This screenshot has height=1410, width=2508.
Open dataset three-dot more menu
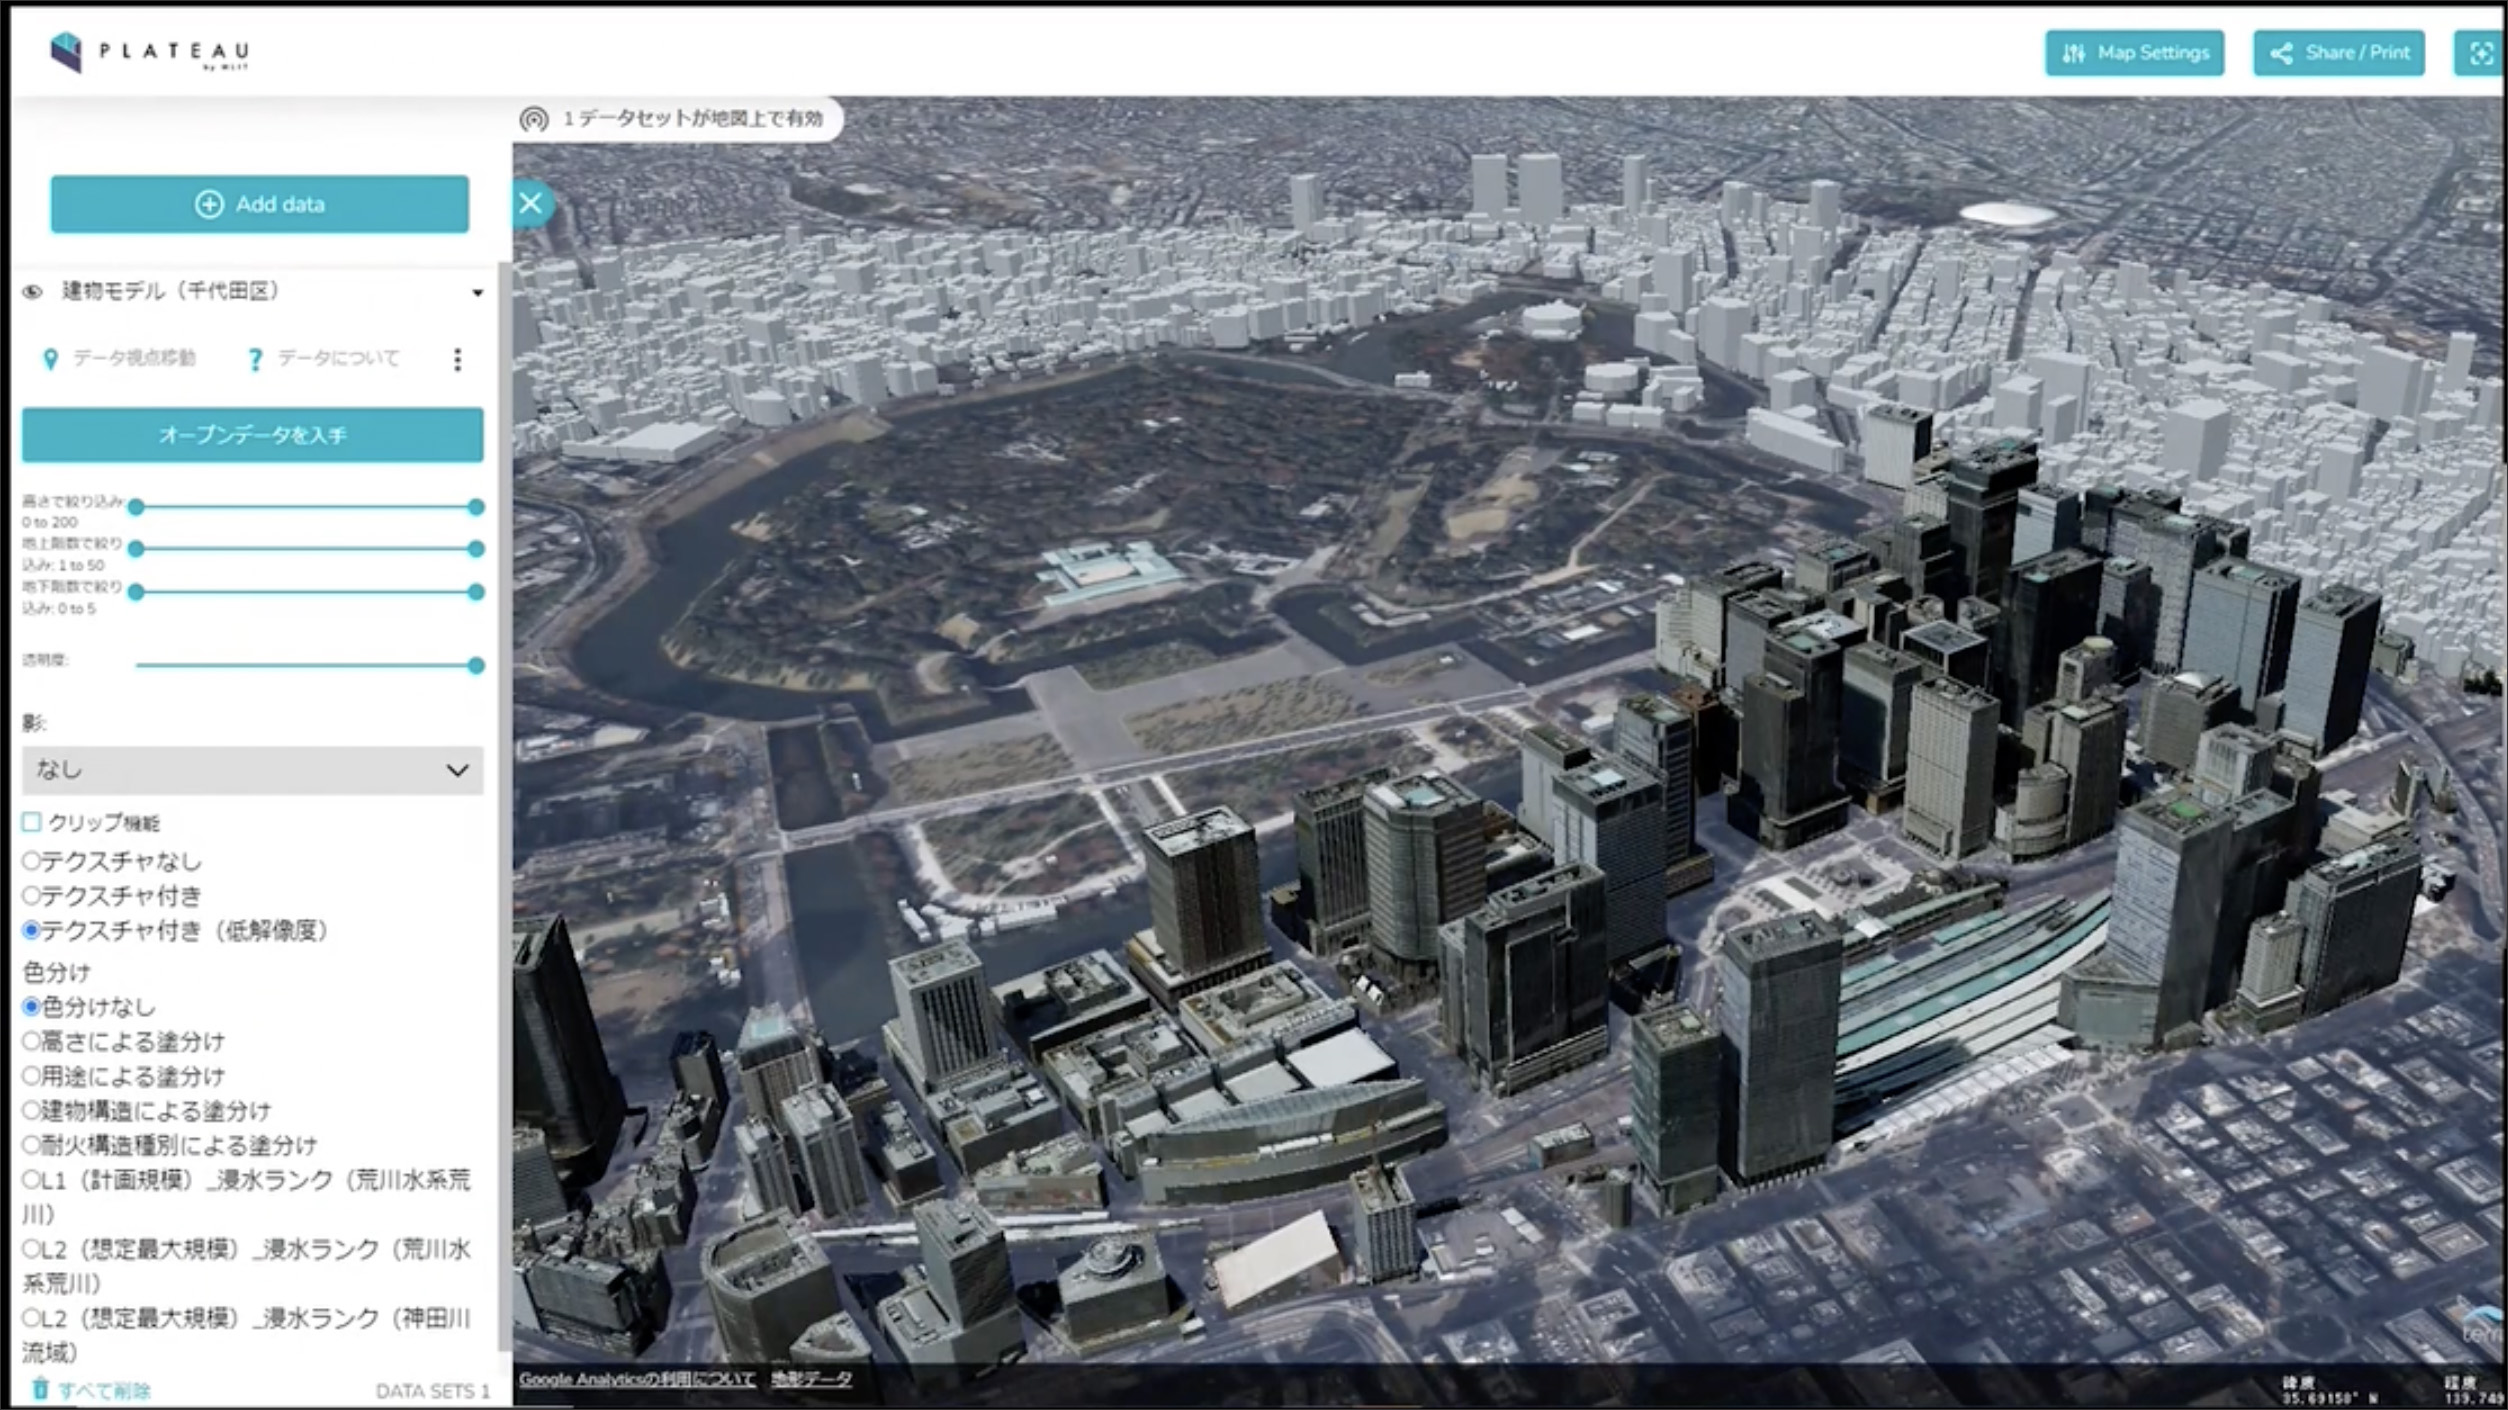pyautogui.click(x=458, y=360)
